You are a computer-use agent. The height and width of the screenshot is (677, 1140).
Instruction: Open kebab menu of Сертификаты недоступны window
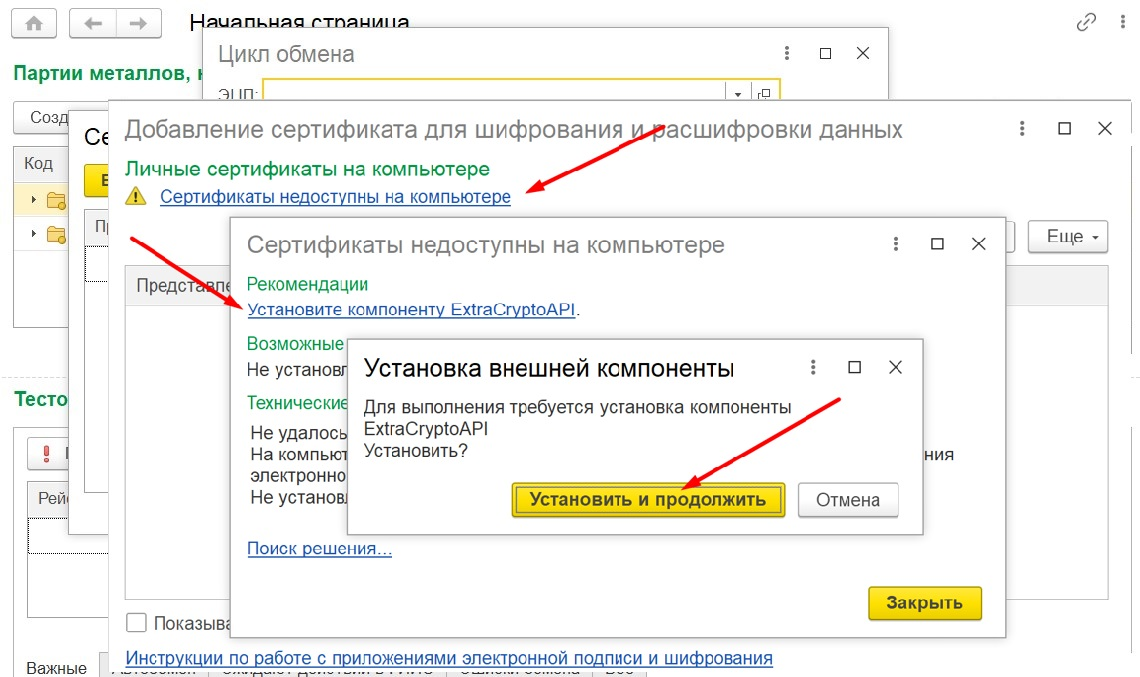tap(896, 244)
